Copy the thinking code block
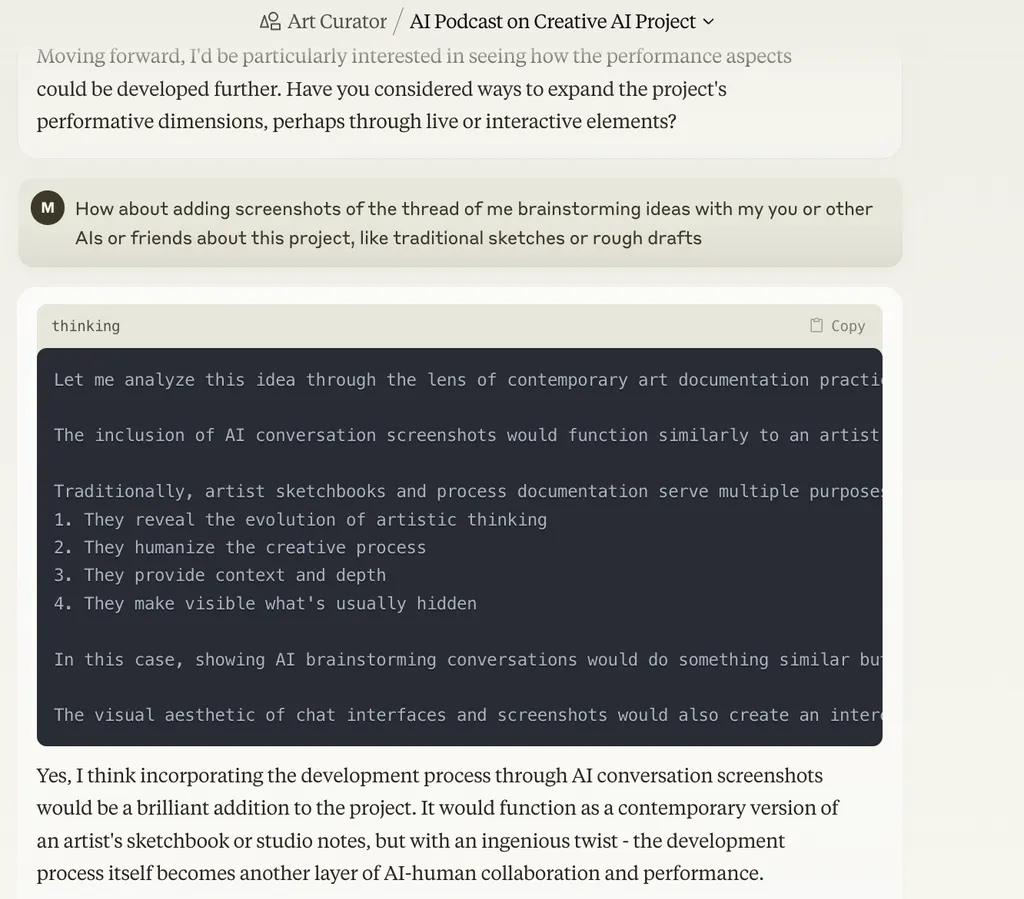The image size is (1024, 899). [x=838, y=325]
